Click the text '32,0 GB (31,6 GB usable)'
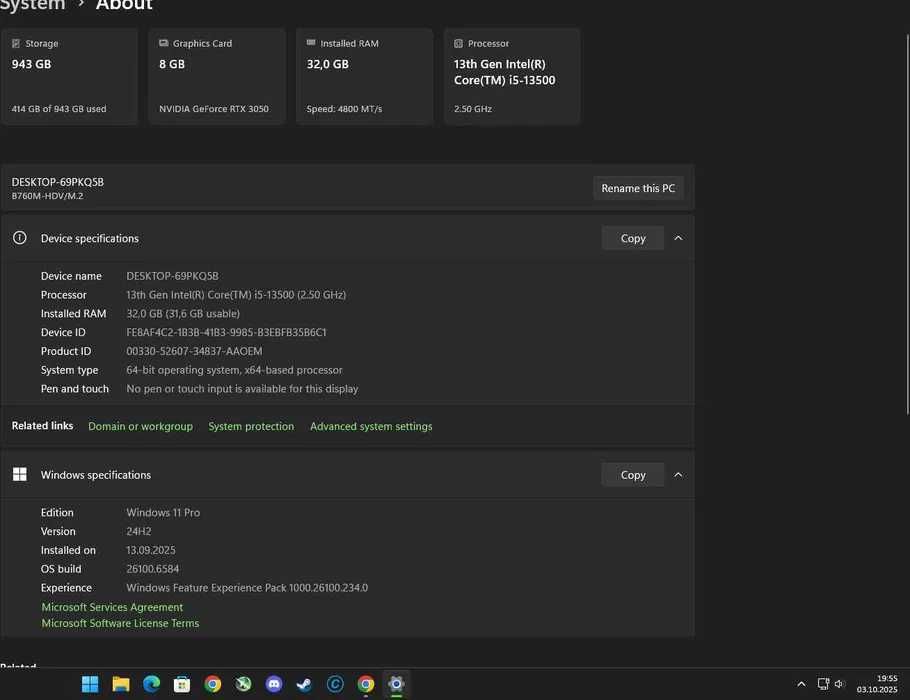This screenshot has height=700, width=910. (x=183, y=313)
